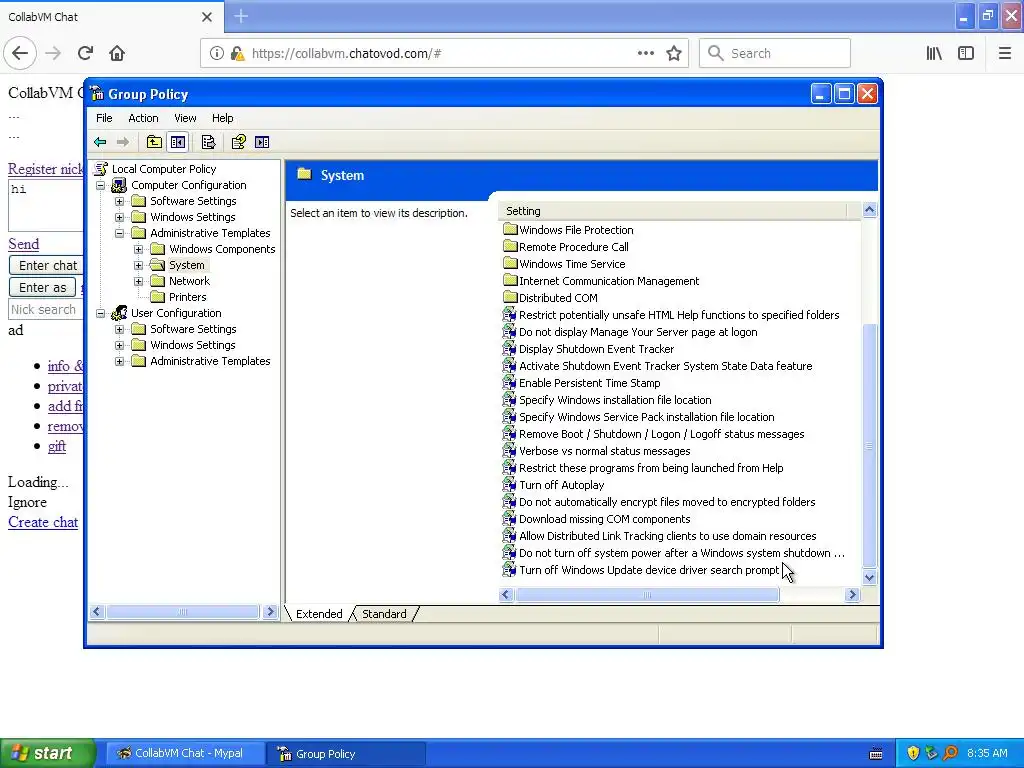Click the Help toolbar icon in Group Policy

(x=238, y=142)
